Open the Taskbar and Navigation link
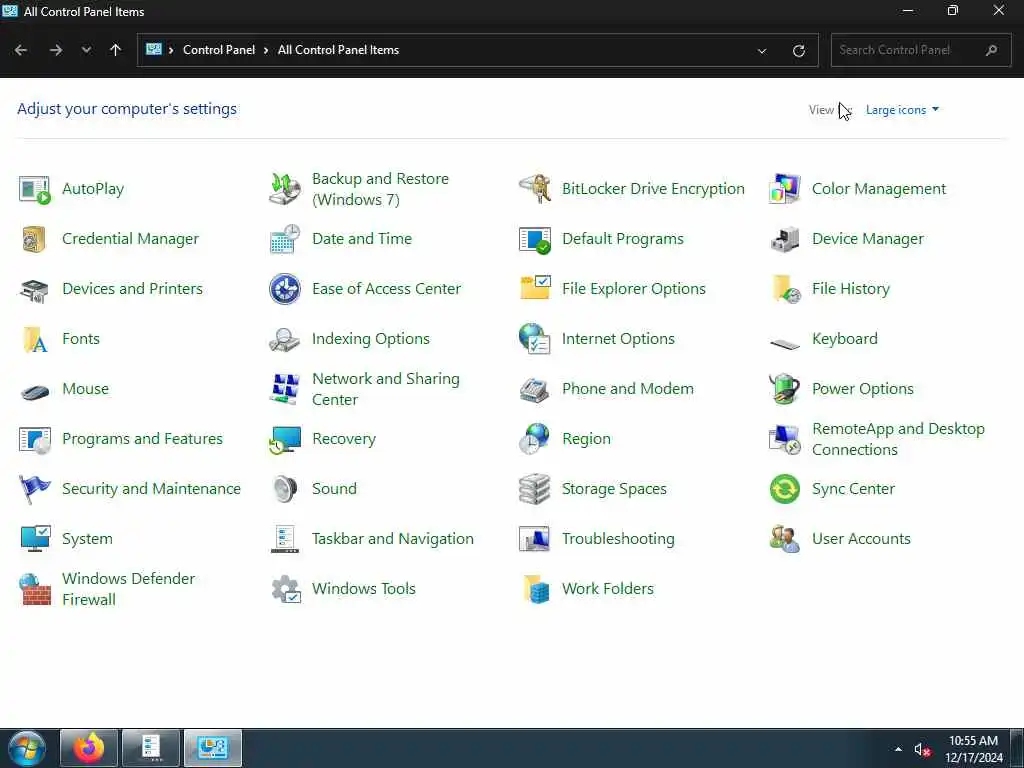The height and width of the screenshot is (768, 1024). click(392, 539)
